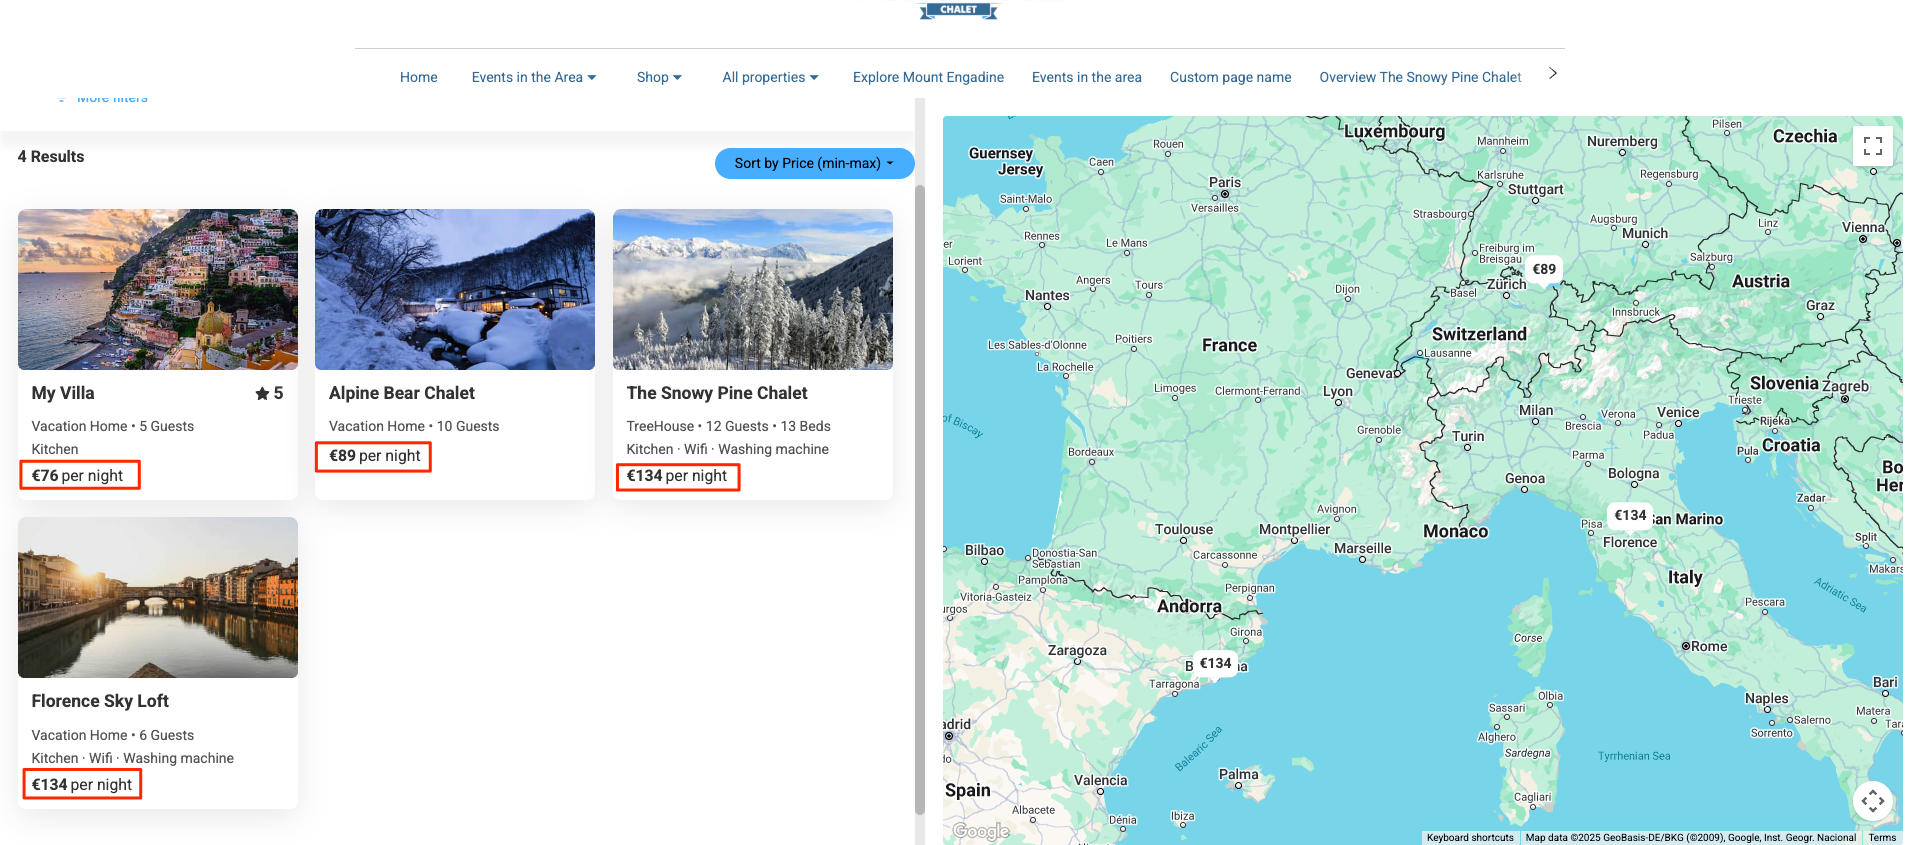Open map camera controls button
1919x845 pixels.
pyautogui.click(x=1872, y=801)
